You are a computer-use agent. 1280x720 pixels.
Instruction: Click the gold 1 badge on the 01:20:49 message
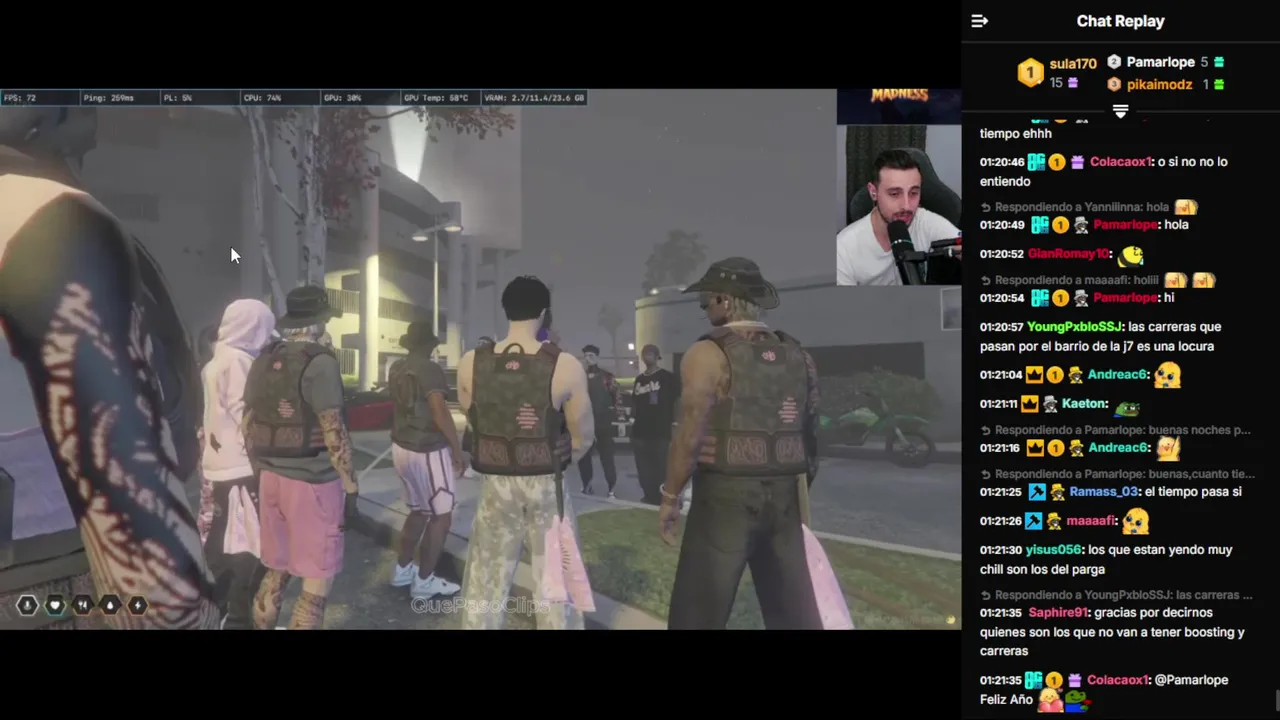coord(1060,225)
